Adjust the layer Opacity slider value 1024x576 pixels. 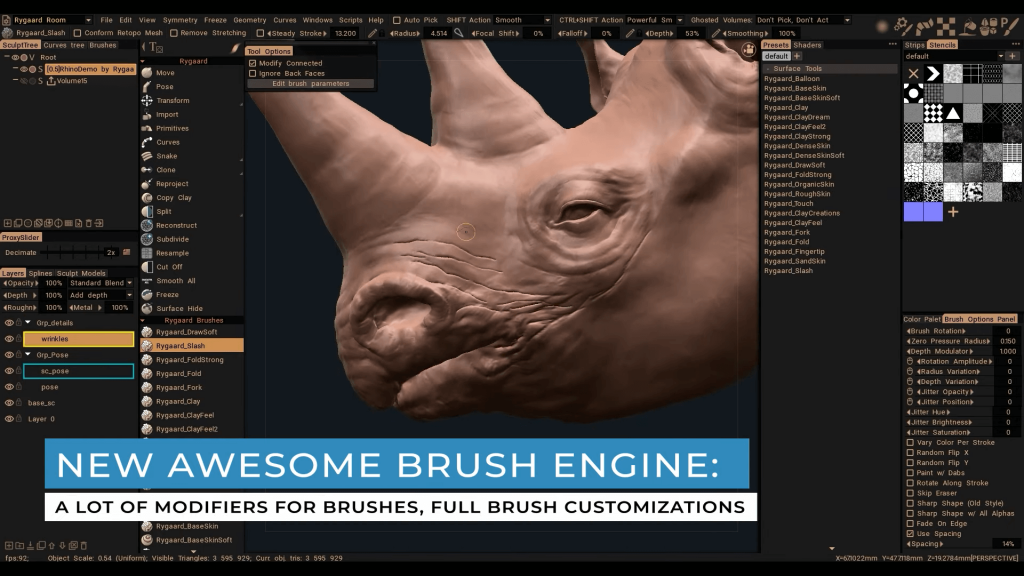[54, 283]
